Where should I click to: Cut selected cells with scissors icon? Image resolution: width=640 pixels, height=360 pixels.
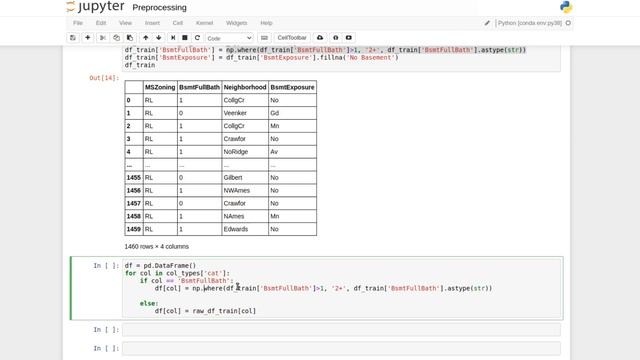coord(103,38)
